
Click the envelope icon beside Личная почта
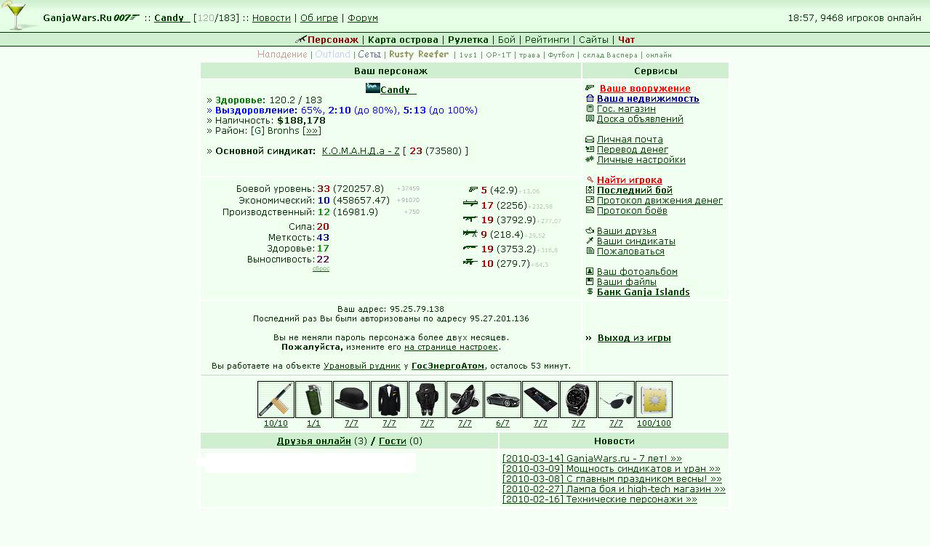590,139
